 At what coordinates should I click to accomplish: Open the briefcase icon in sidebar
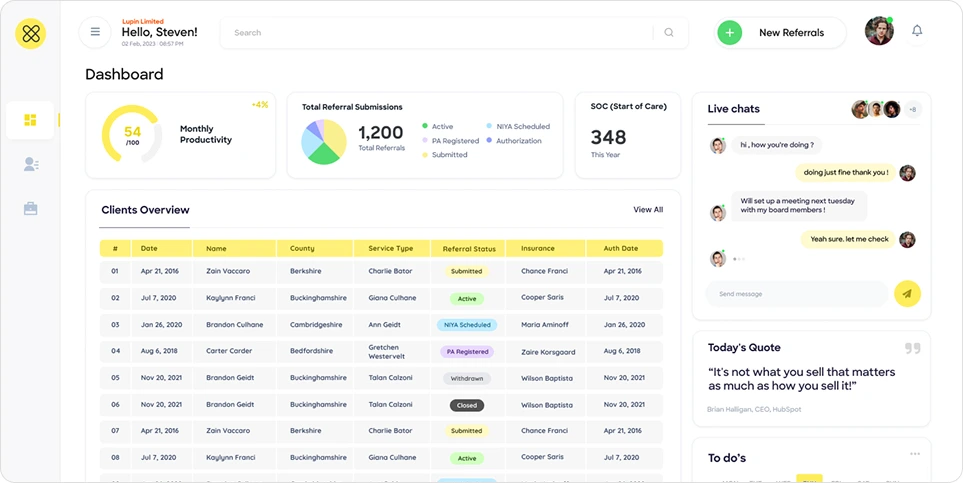pos(30,208)
